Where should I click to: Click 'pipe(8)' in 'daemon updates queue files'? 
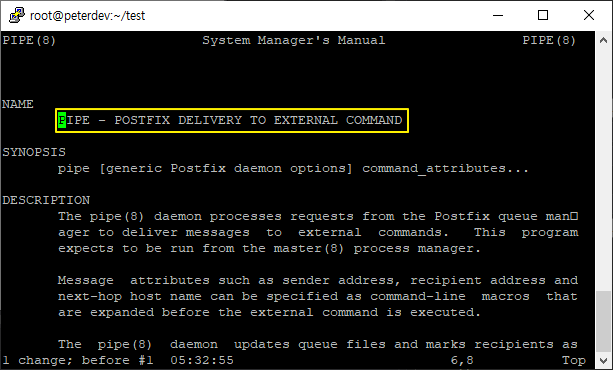pyautogui.click(x=125, y=345)
